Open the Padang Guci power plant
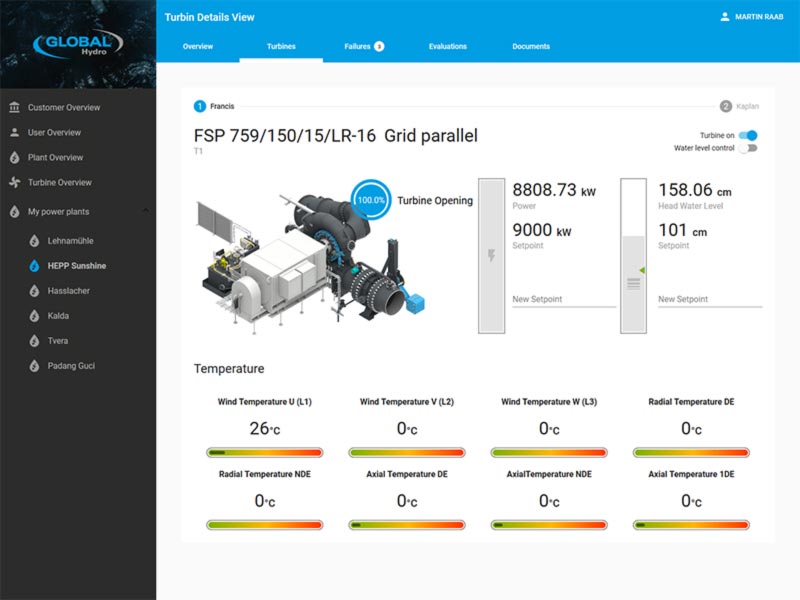 click(x=72, y=366)
